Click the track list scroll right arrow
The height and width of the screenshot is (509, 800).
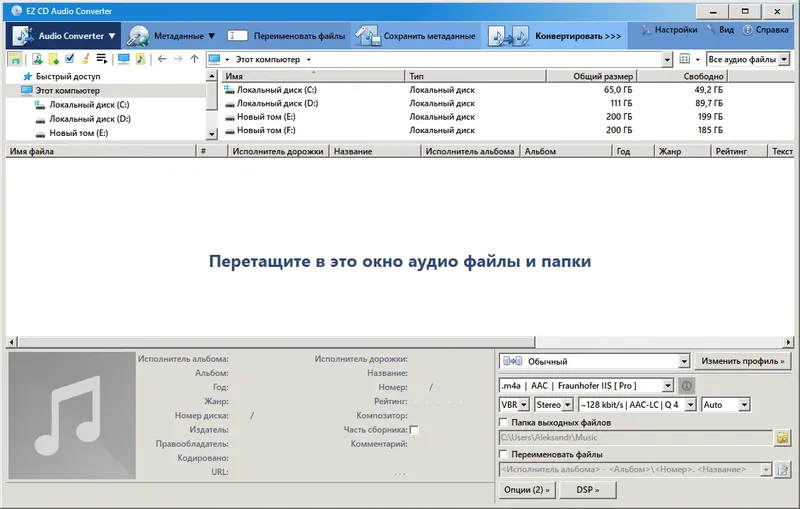[789, 342]
